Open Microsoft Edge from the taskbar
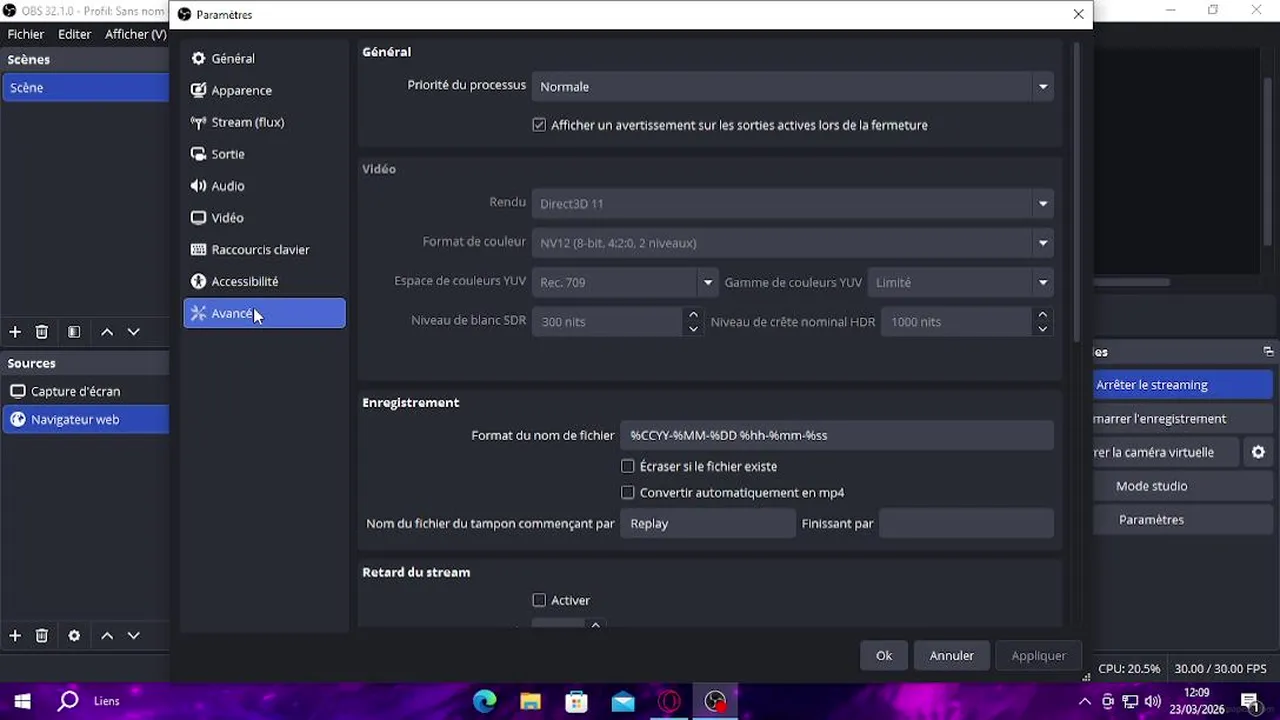Image resolution: width=1280 pixels, height=720 pixels. tap(484, 701)
